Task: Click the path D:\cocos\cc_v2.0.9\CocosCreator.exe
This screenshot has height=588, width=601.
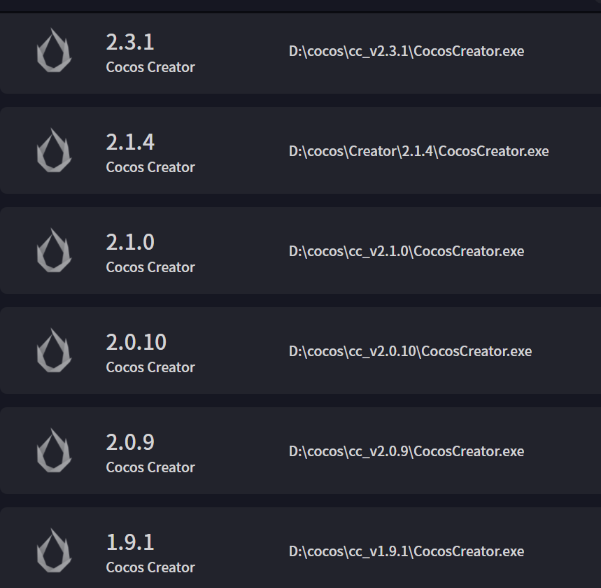Action: pyautogui.click(x=406, y=451)
